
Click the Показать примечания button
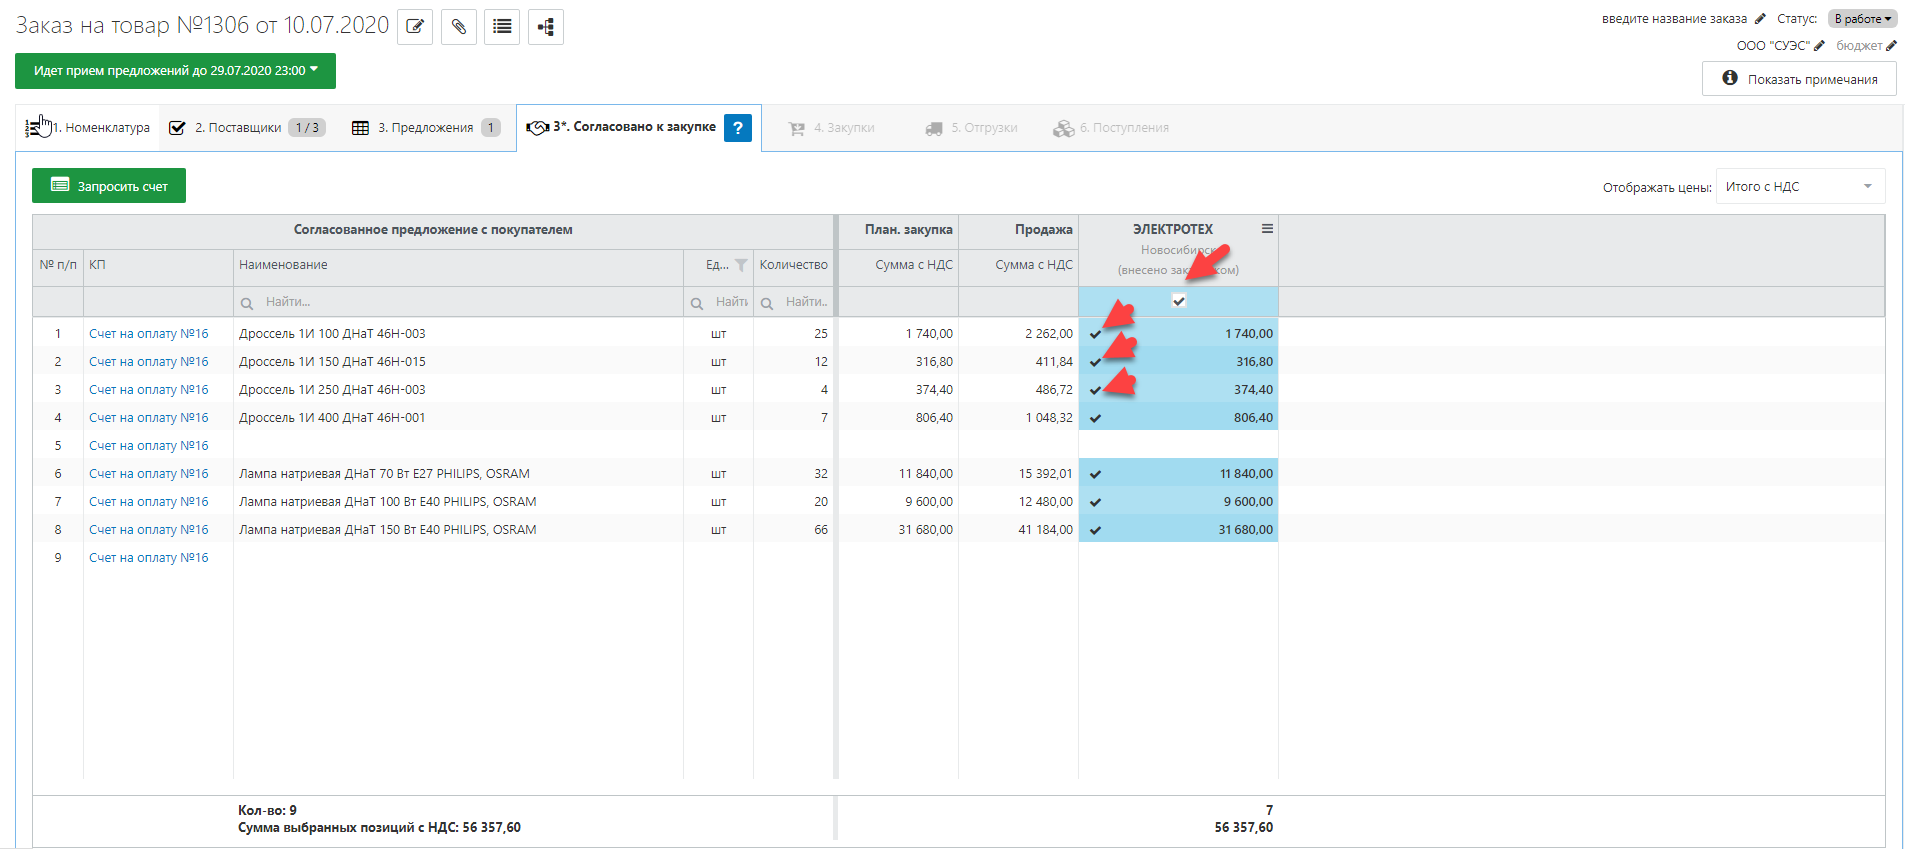[1799, 79]
